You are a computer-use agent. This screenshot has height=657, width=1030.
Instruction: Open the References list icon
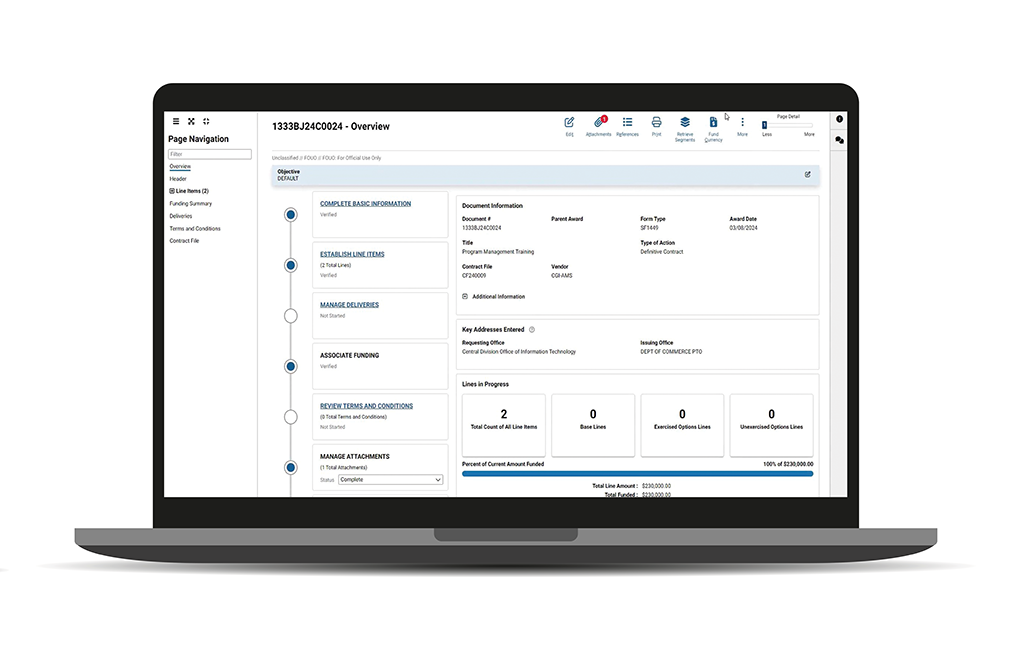[627, 122]
